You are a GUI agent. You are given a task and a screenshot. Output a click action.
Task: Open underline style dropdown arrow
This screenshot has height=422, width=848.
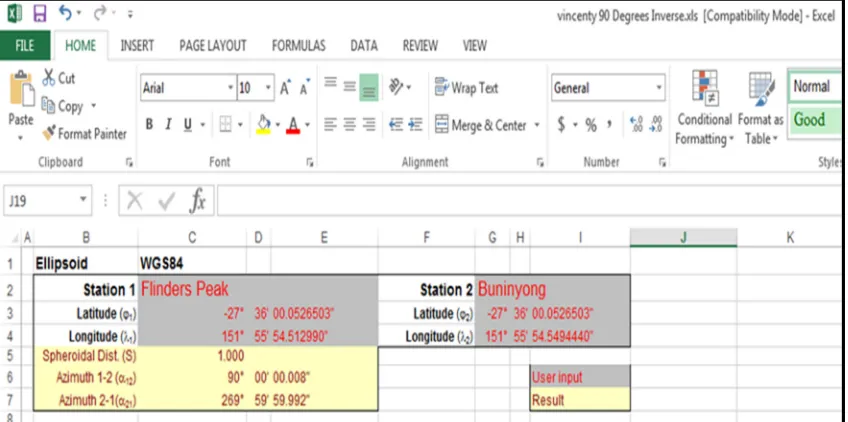click(x=203, y=125)
